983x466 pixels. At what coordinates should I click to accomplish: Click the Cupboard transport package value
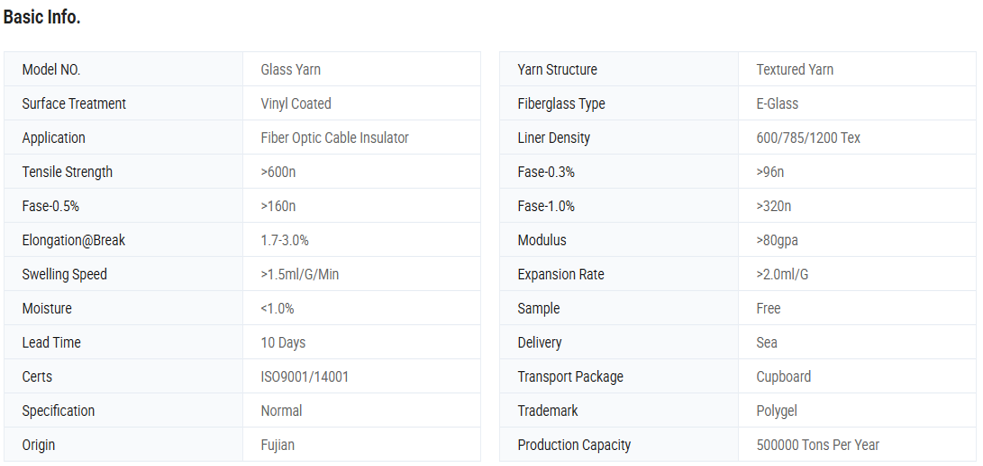(x=783, y=376)
